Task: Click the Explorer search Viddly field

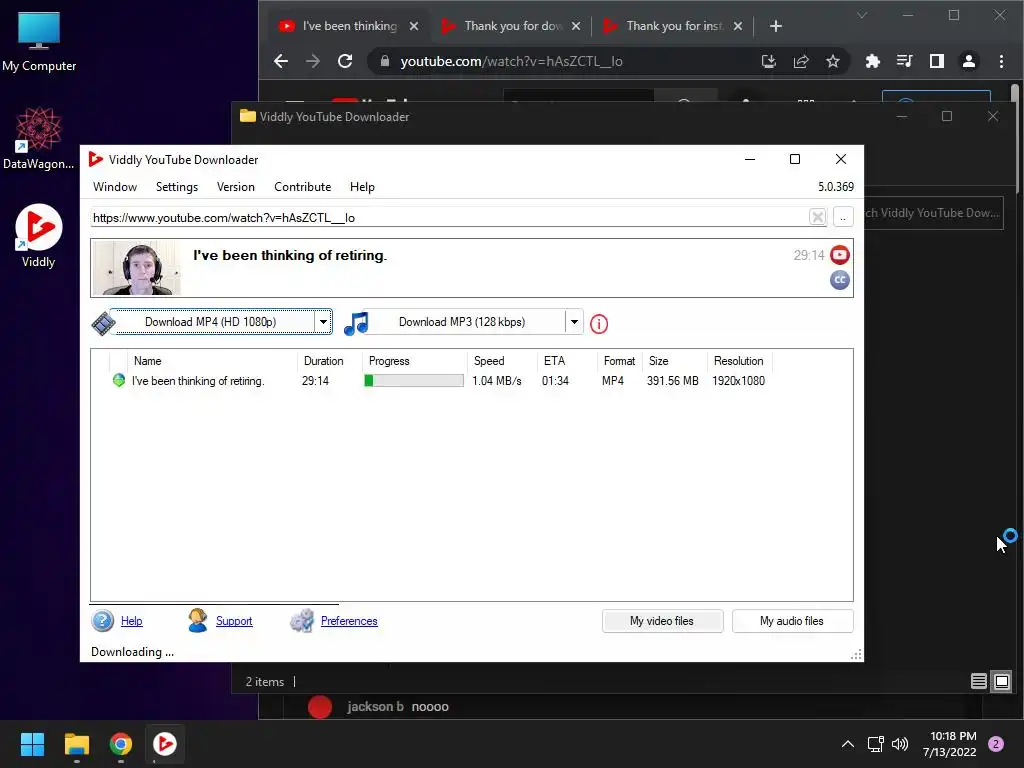Action: (933, 213)
